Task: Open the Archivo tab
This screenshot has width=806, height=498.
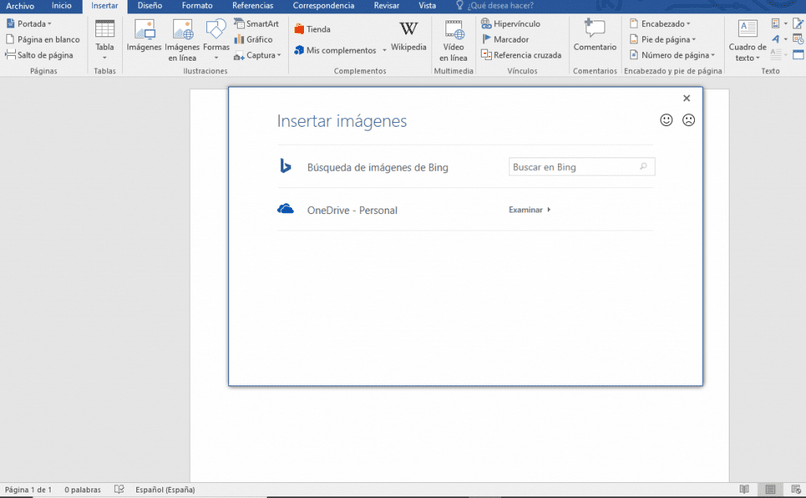Action: point(20,6)
